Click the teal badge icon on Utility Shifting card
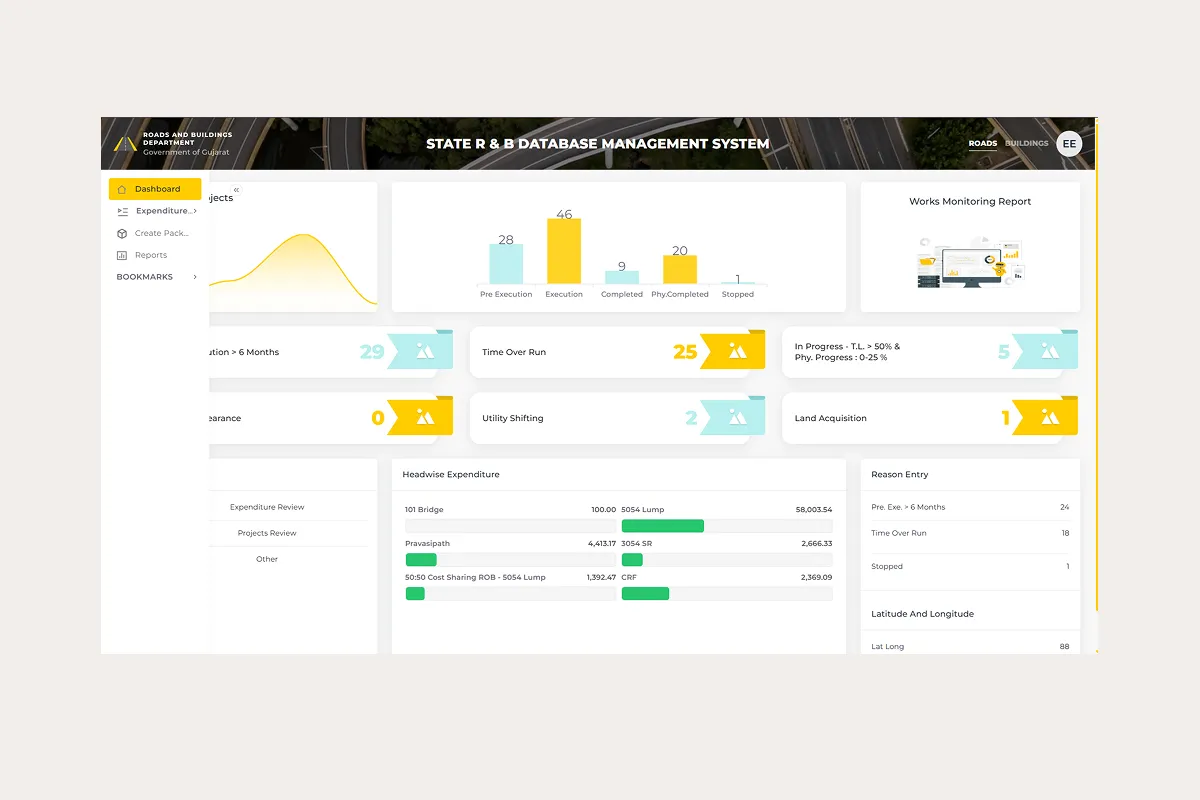1200x800 pixels. (736, 416)
